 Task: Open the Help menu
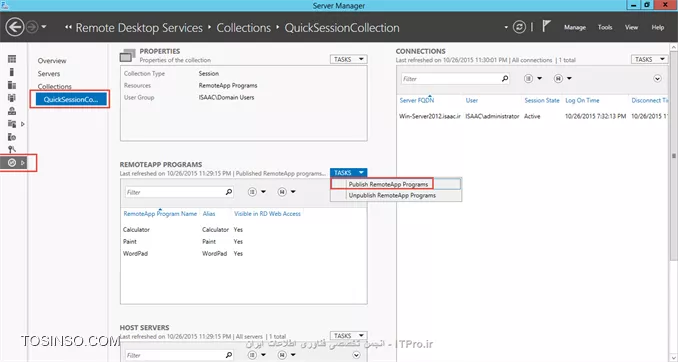(x=658, y=27)
